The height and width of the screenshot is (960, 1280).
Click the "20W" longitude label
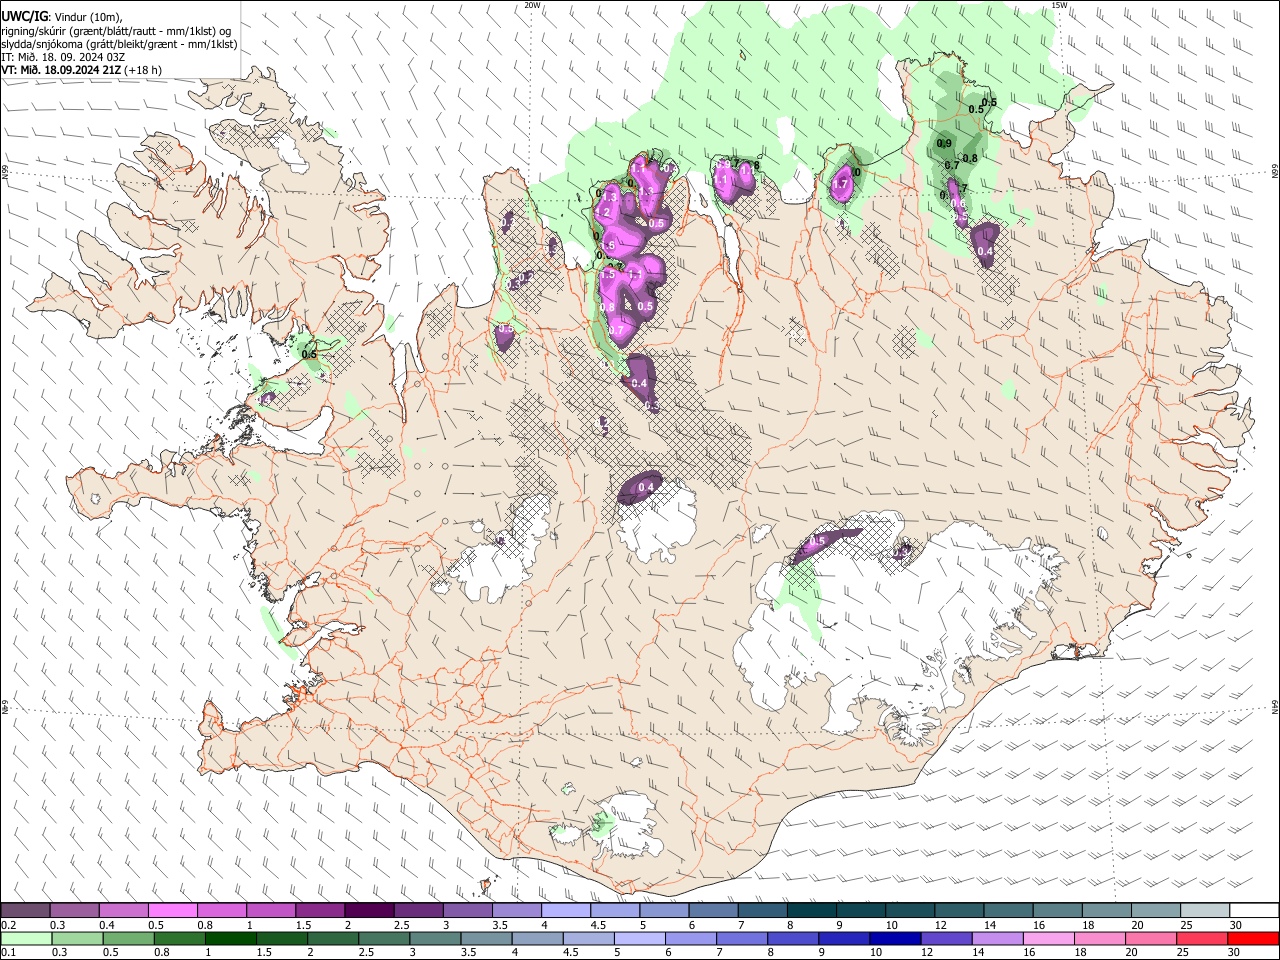pos(532,5)
